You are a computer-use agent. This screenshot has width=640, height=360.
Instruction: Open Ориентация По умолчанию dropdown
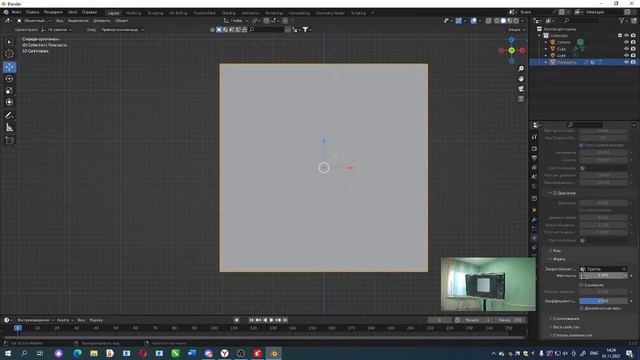(x=57, y=30)
